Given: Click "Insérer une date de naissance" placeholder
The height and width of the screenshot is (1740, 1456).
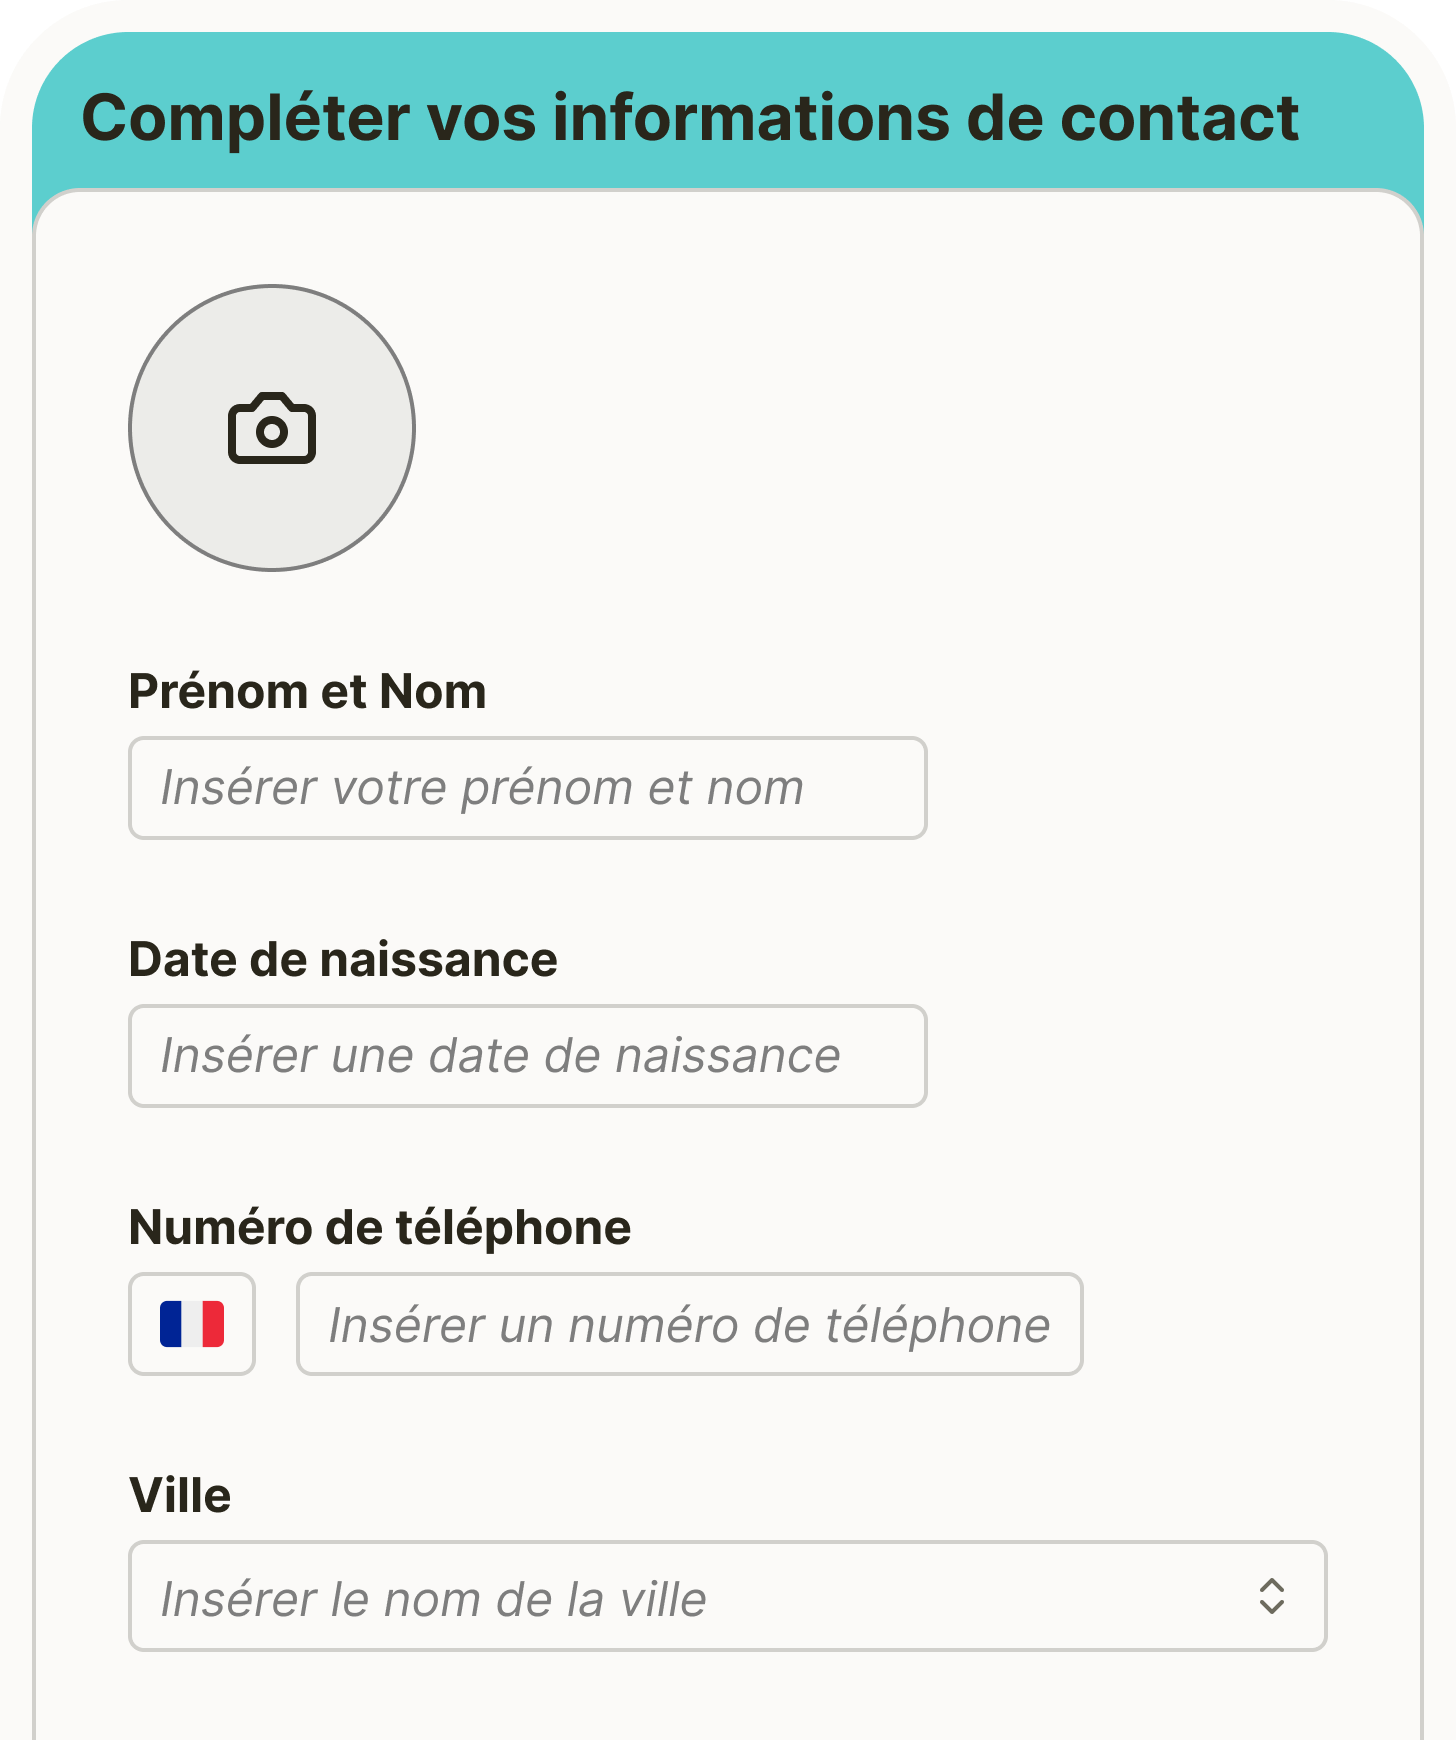Looking at the screenshot, I should coord(500,1056).
